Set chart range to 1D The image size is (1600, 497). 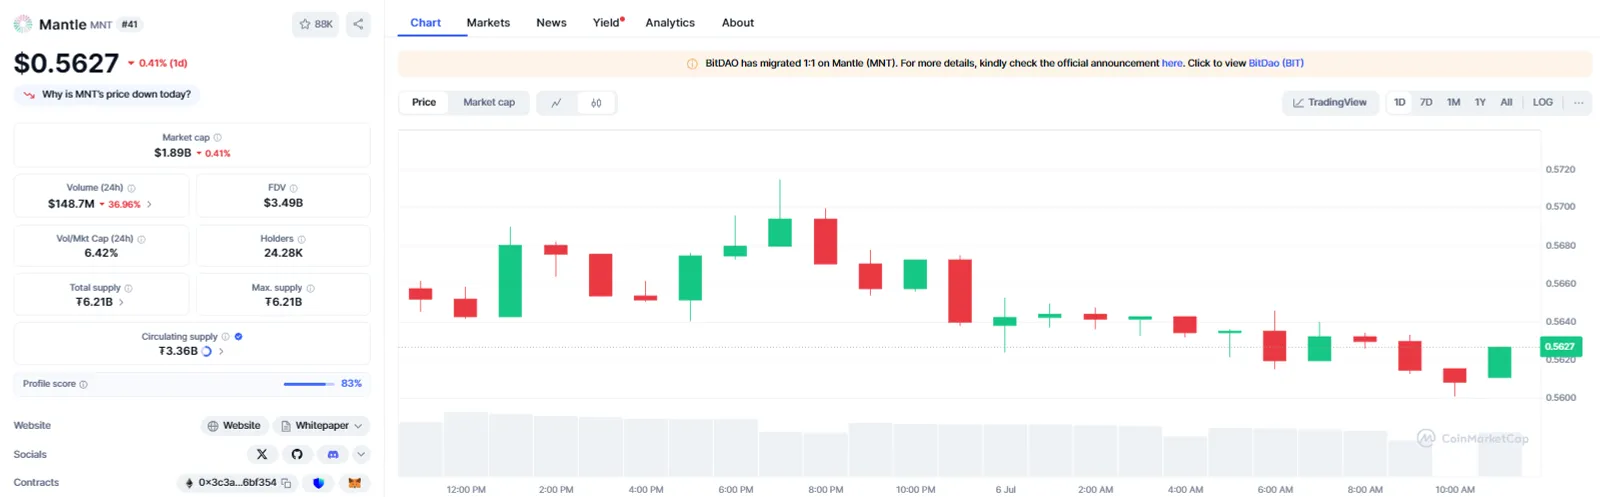tap(1400, 102)
